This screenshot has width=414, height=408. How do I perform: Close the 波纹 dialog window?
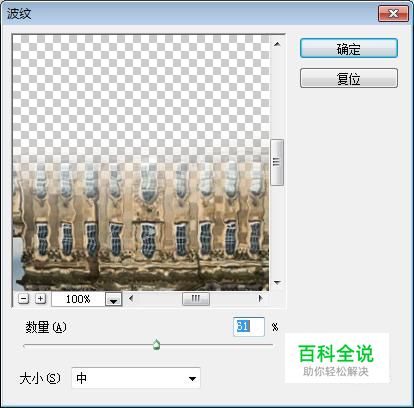pos(393,14)
